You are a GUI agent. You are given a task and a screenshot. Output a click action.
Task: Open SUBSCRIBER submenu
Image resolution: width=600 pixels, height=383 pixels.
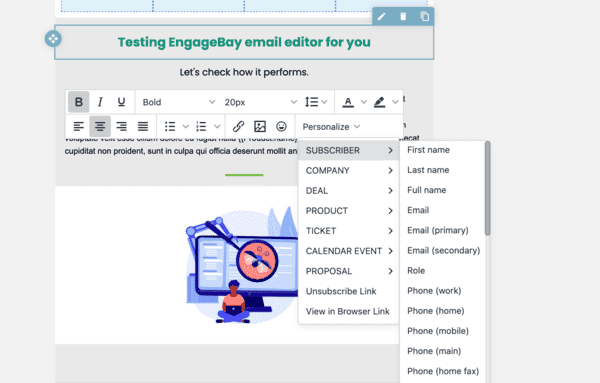coord(349,150)
